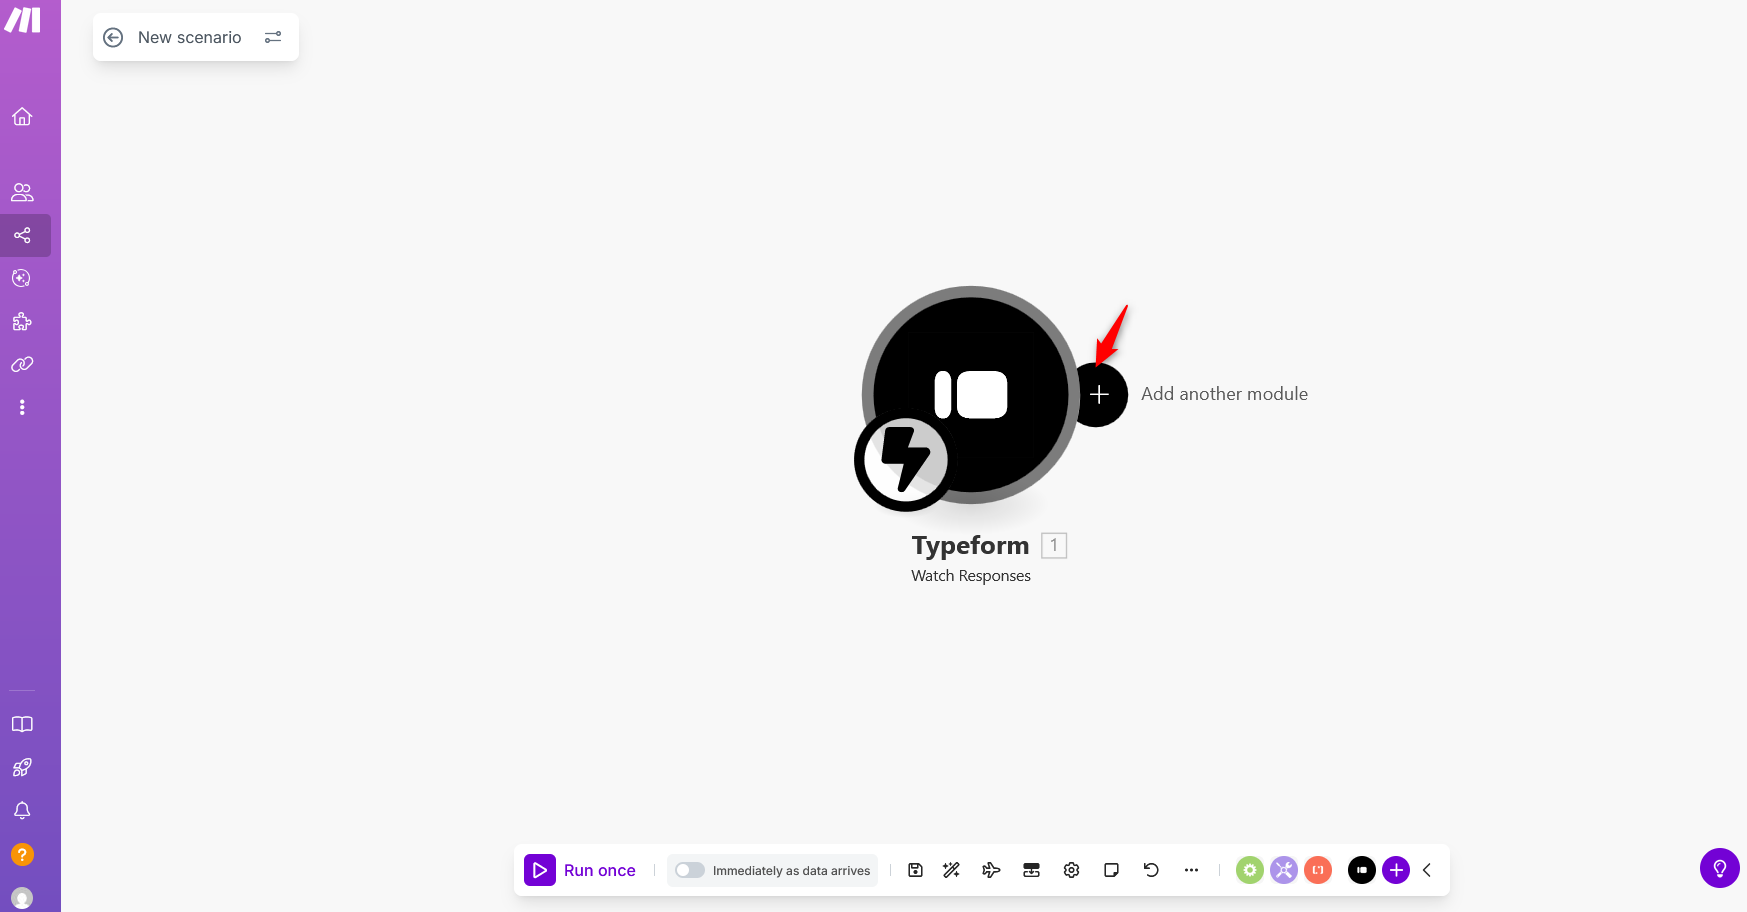Open the Connections link icon in sidebar
The height and width of the screenshot is (912, 1747).
pyautogui.click(x=22, y=365)
